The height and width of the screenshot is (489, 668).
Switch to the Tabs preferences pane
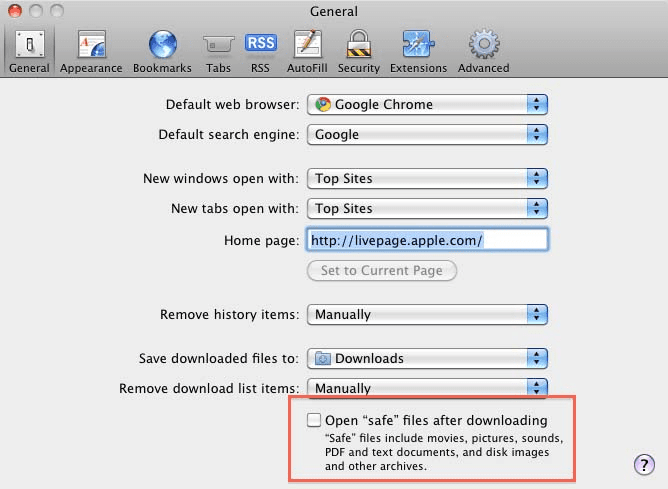pos(218,51)
